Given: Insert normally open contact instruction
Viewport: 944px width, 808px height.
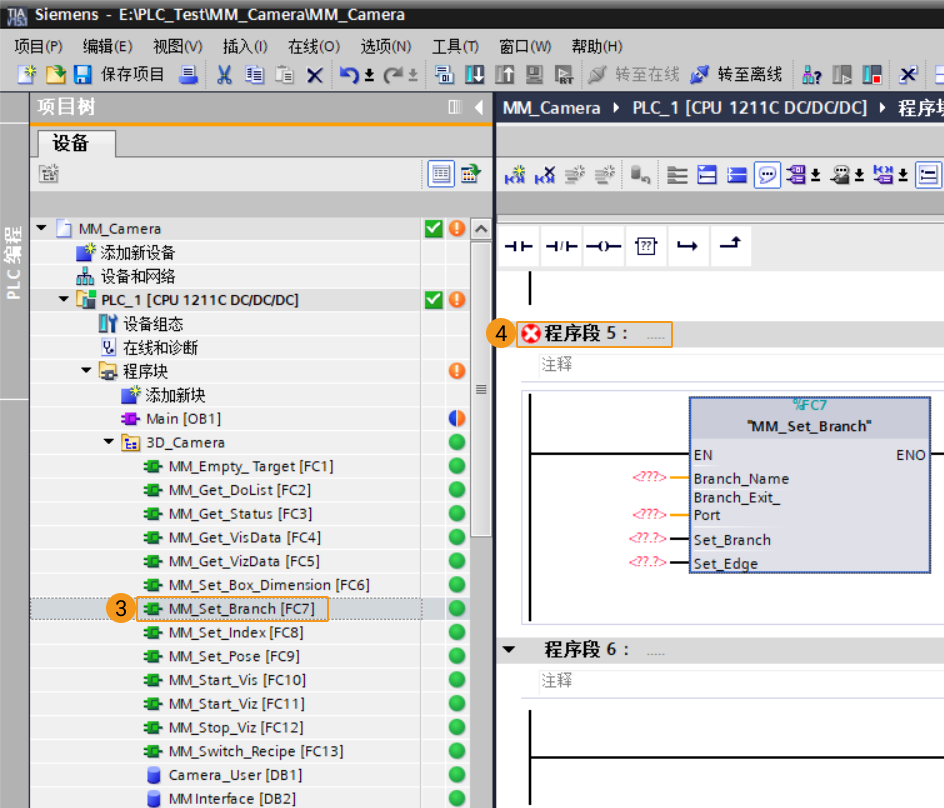Looking at the screenshot, I should point(518,246).
